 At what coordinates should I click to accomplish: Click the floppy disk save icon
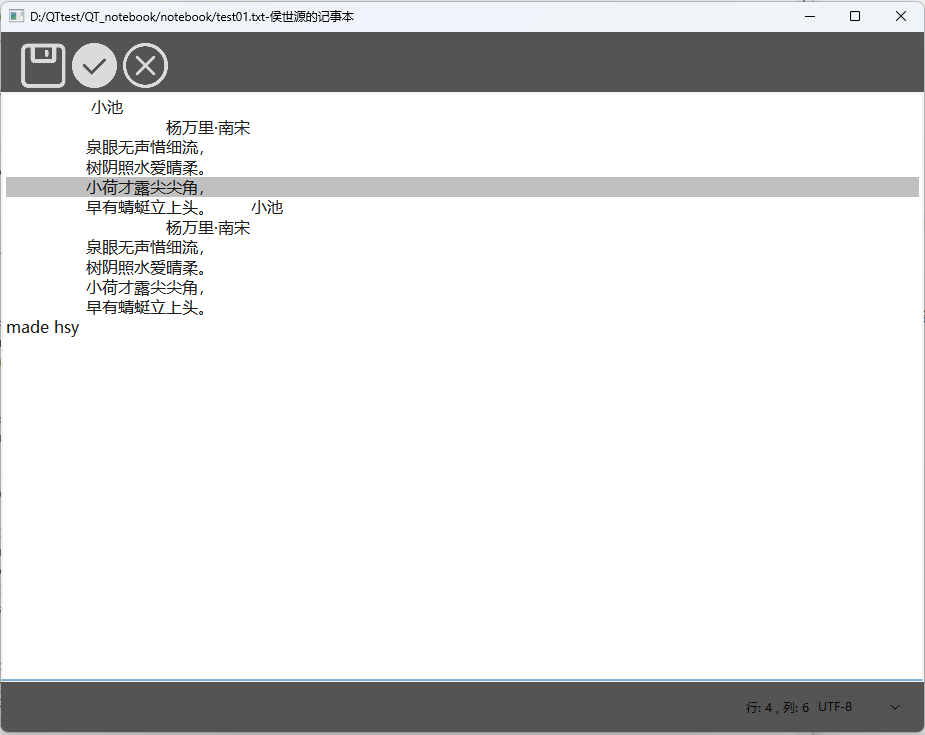[x=43, y=65]
